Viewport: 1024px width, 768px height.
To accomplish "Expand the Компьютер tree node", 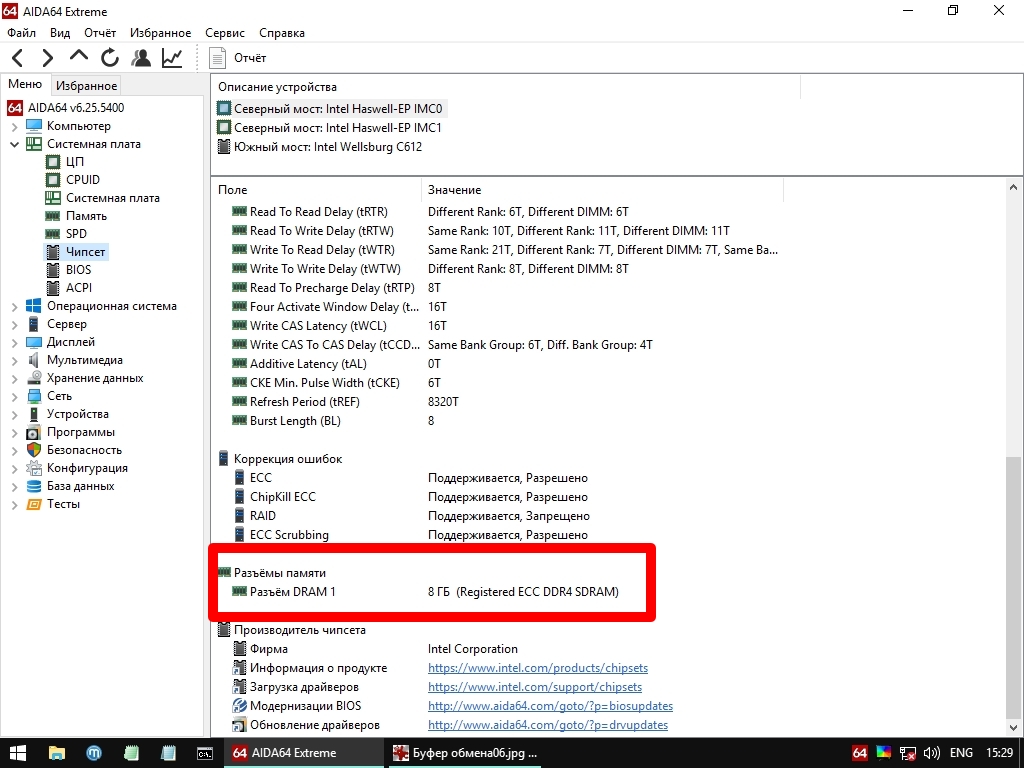I will tap(14, 126).
